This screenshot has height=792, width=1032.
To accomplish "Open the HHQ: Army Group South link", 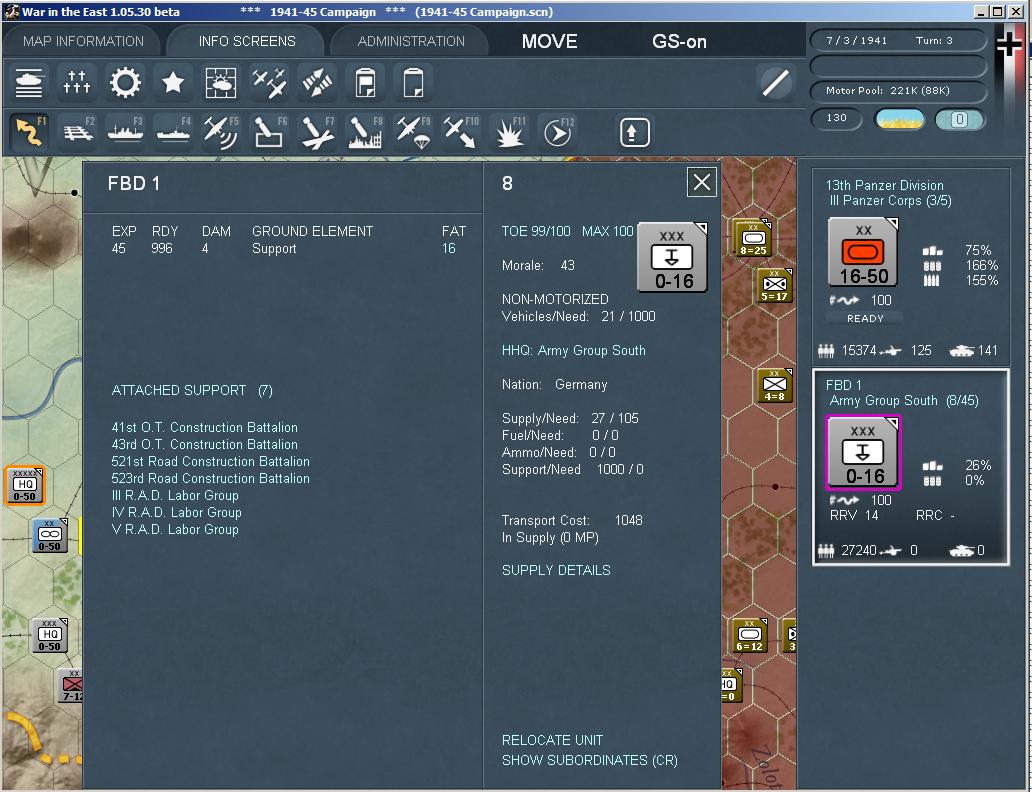I will coord(573,350).
